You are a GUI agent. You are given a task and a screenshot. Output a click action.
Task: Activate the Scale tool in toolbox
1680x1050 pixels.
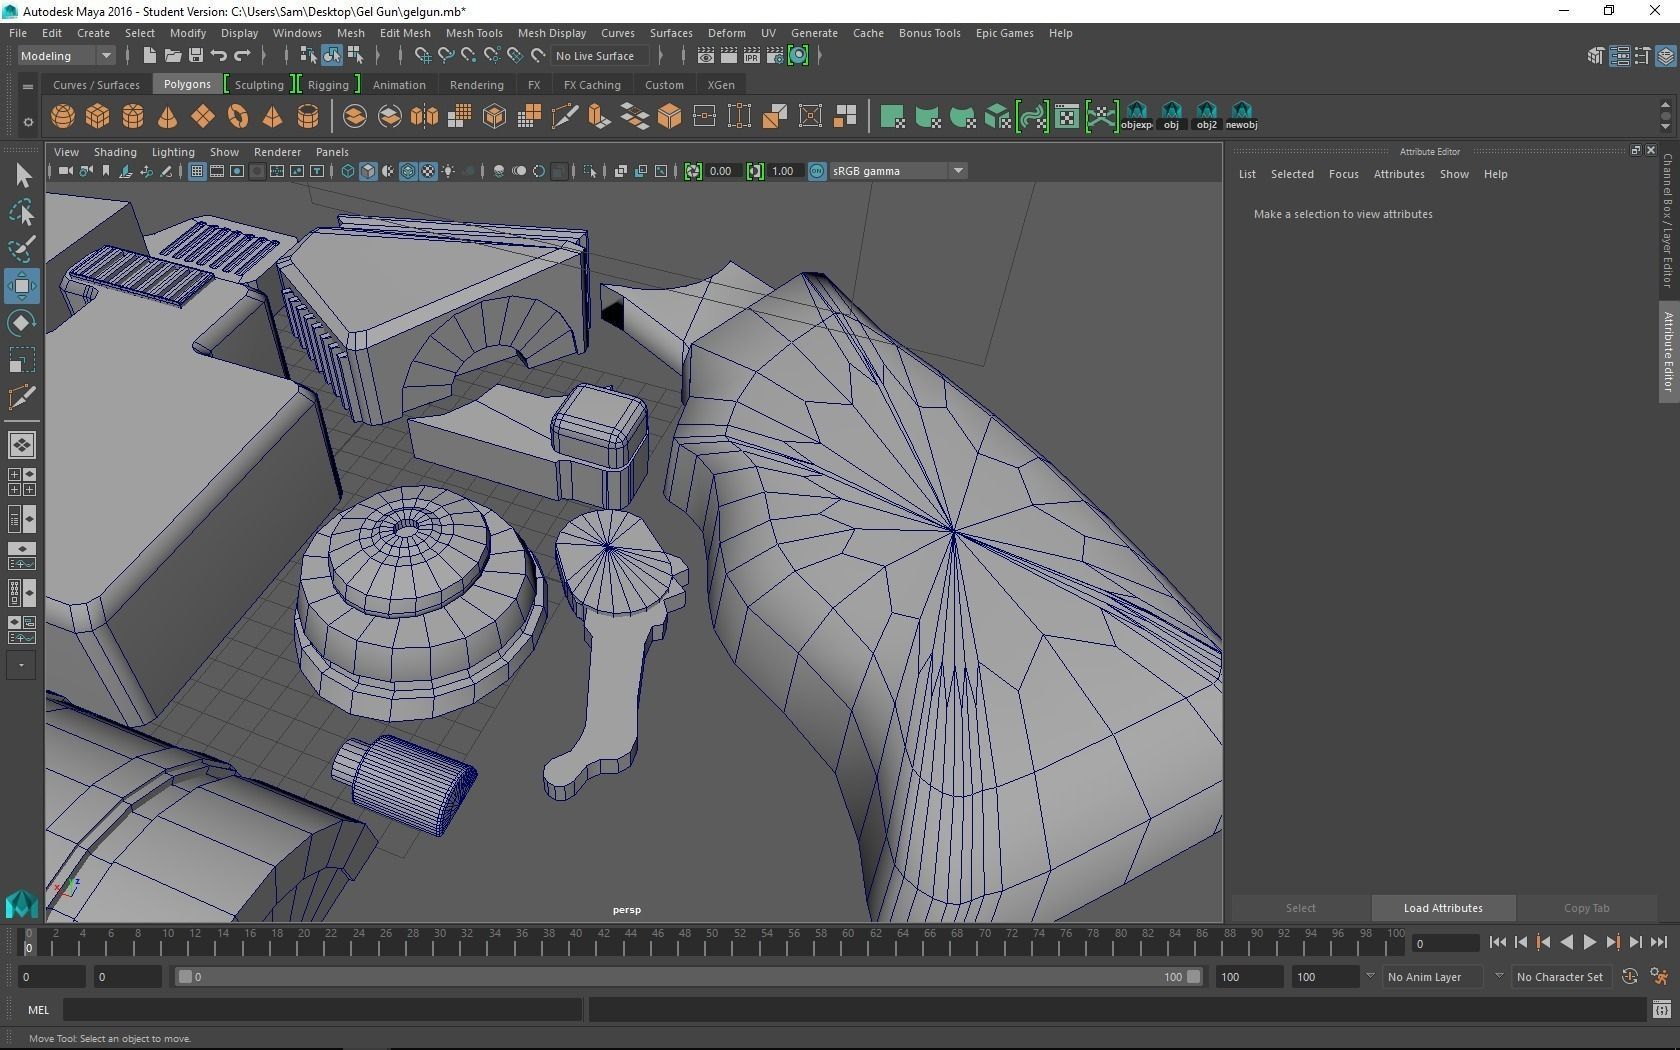(22, 360)
